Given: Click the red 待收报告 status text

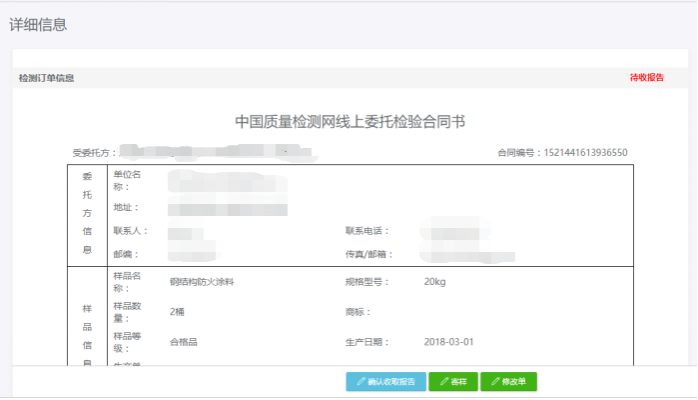Looking at the screenshot, I should tap(647, 77).
